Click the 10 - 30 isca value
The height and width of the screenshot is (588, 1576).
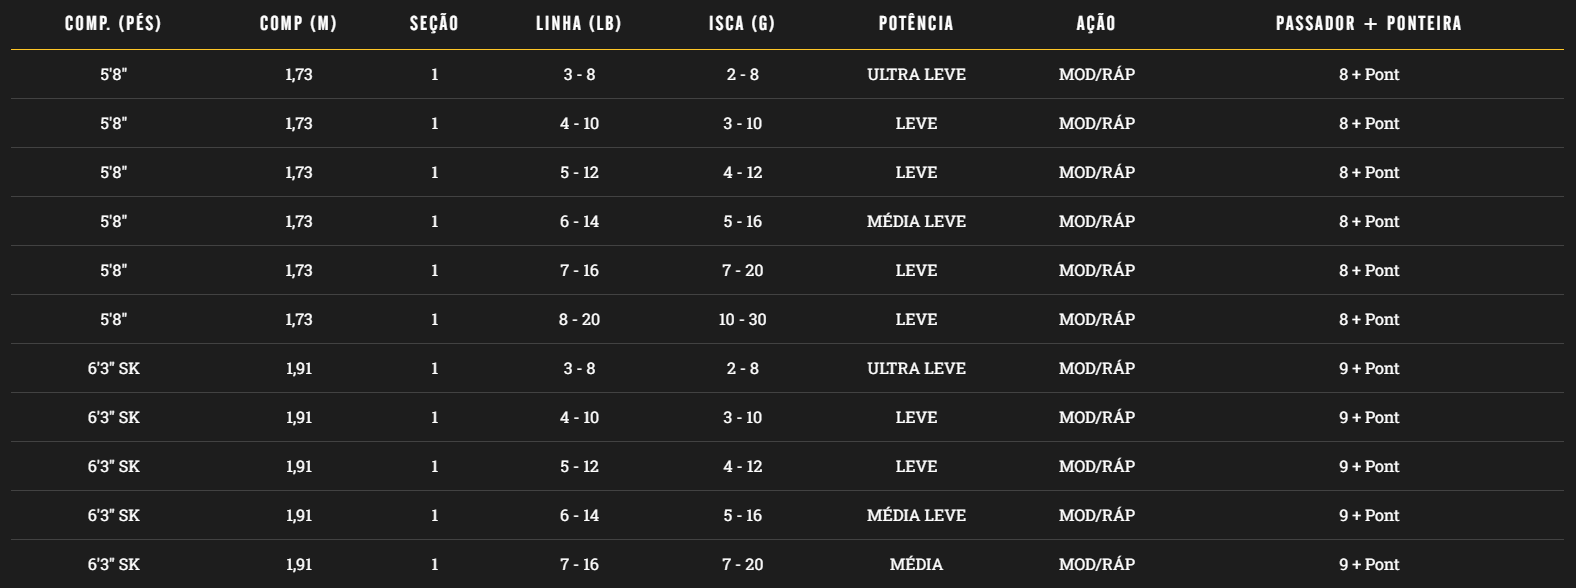[742, 319]
